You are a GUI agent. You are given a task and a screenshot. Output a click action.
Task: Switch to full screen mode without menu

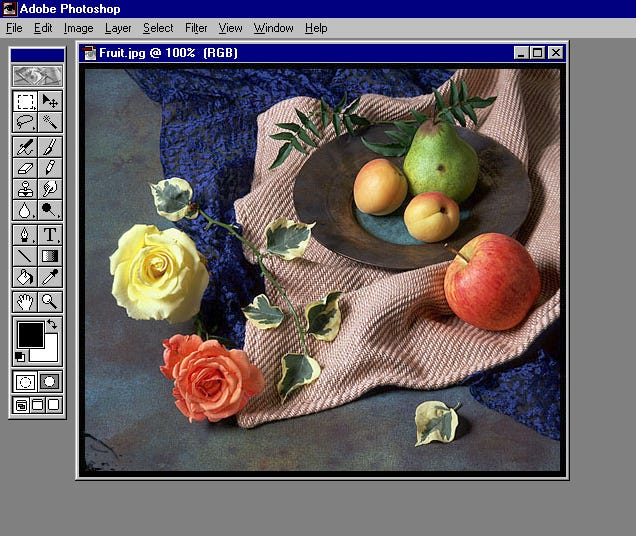click(x=54, y=405)
